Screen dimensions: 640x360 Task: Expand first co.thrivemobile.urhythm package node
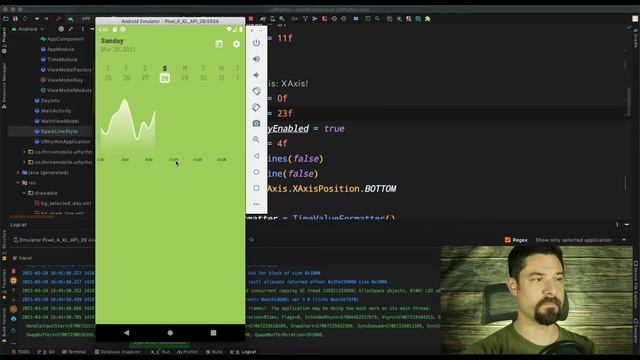pos(24,152)
